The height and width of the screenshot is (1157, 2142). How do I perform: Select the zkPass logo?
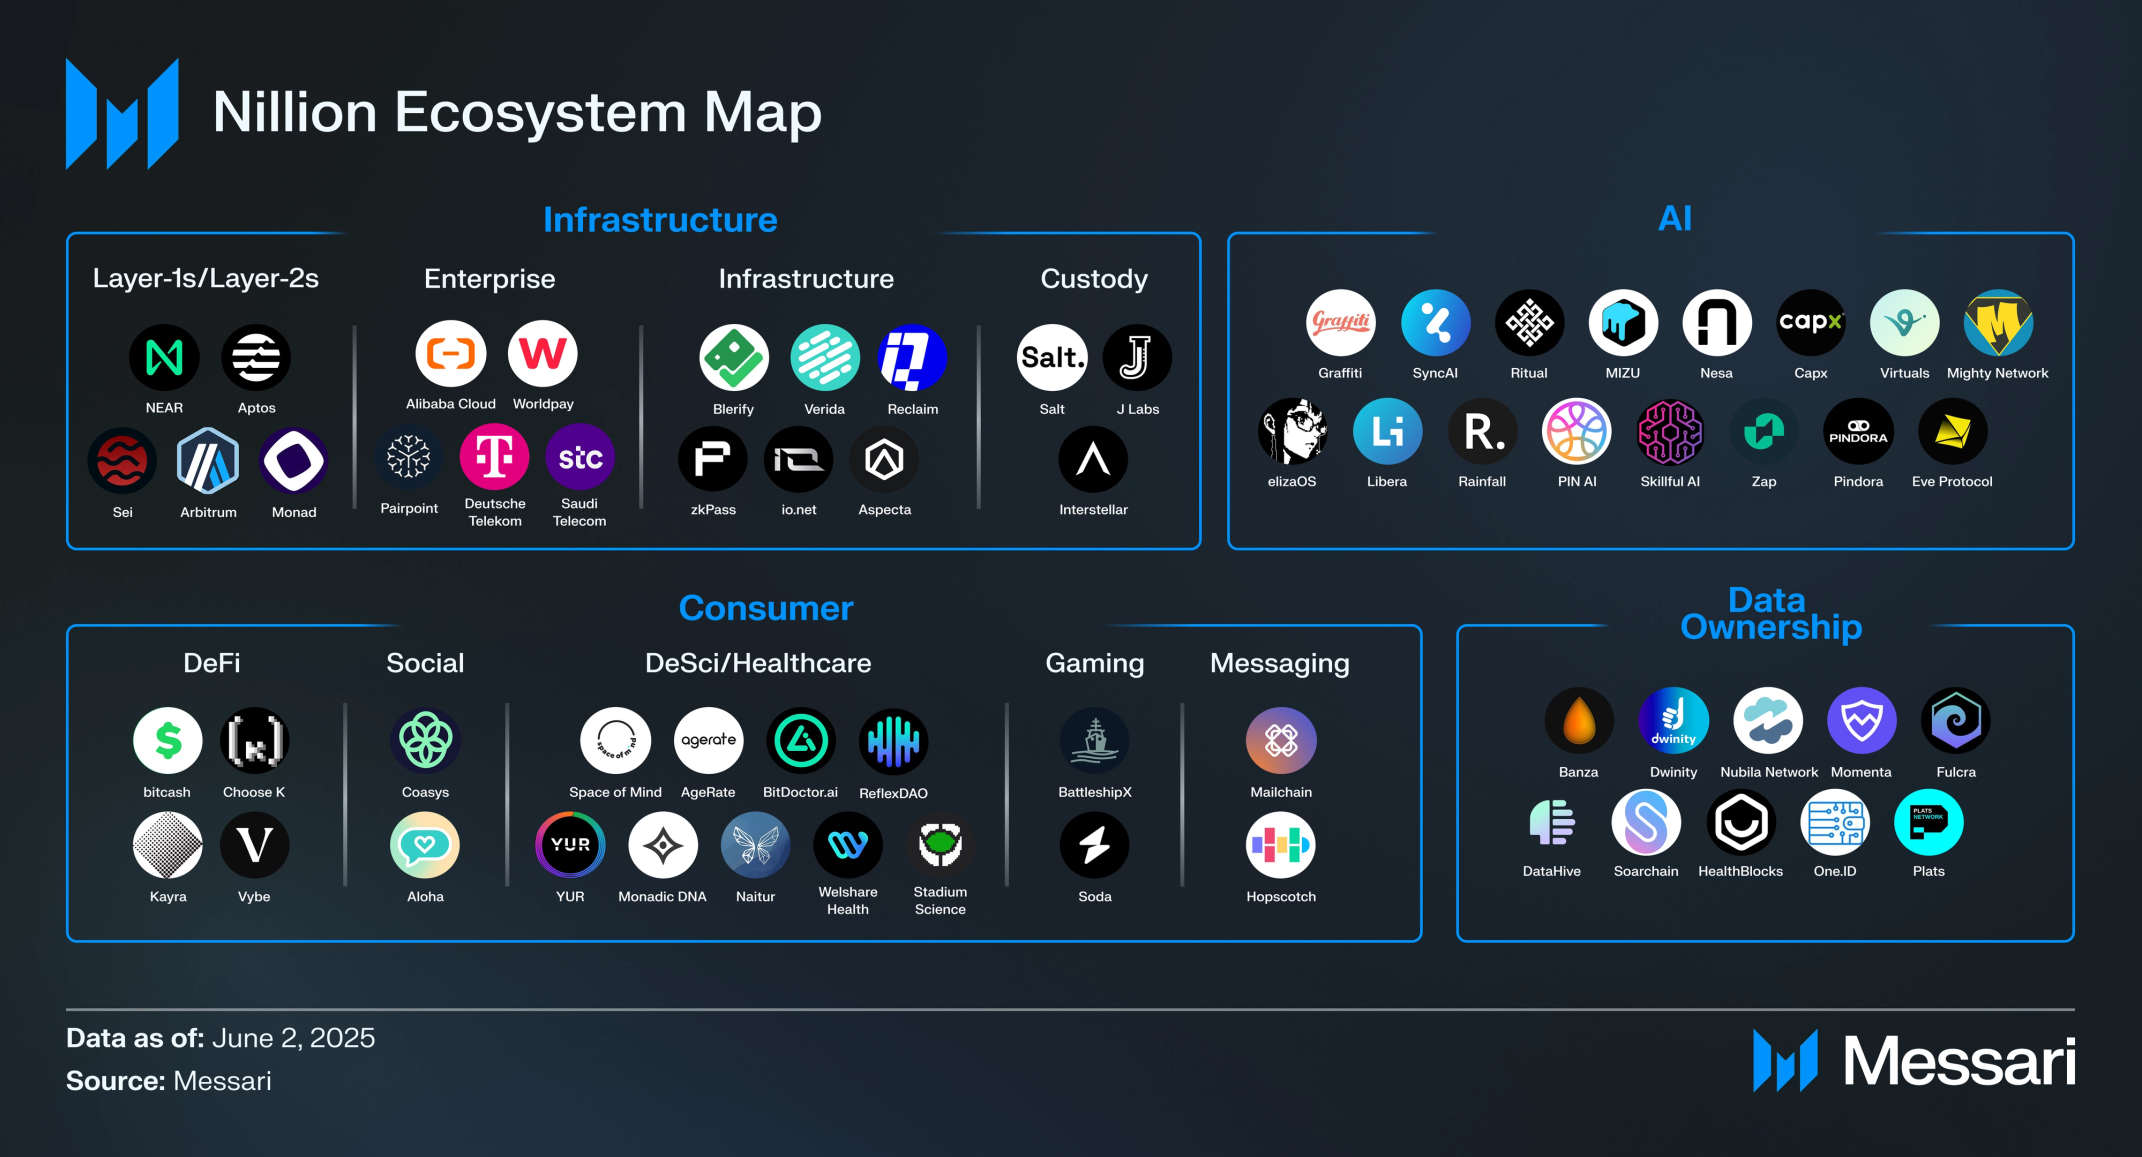[713, 459]
